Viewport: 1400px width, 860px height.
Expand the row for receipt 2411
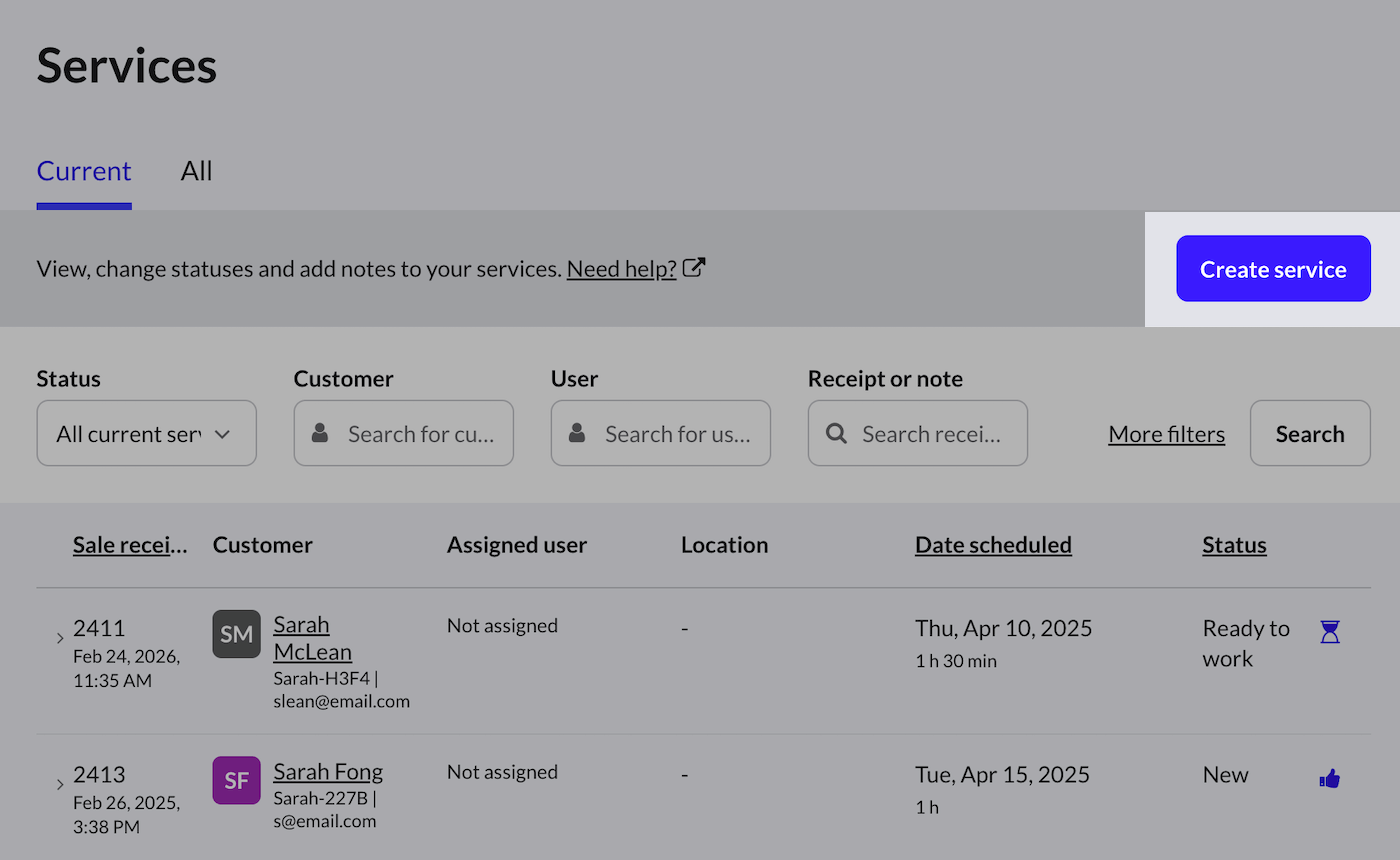pyautogui.click(x=60, y=638)
